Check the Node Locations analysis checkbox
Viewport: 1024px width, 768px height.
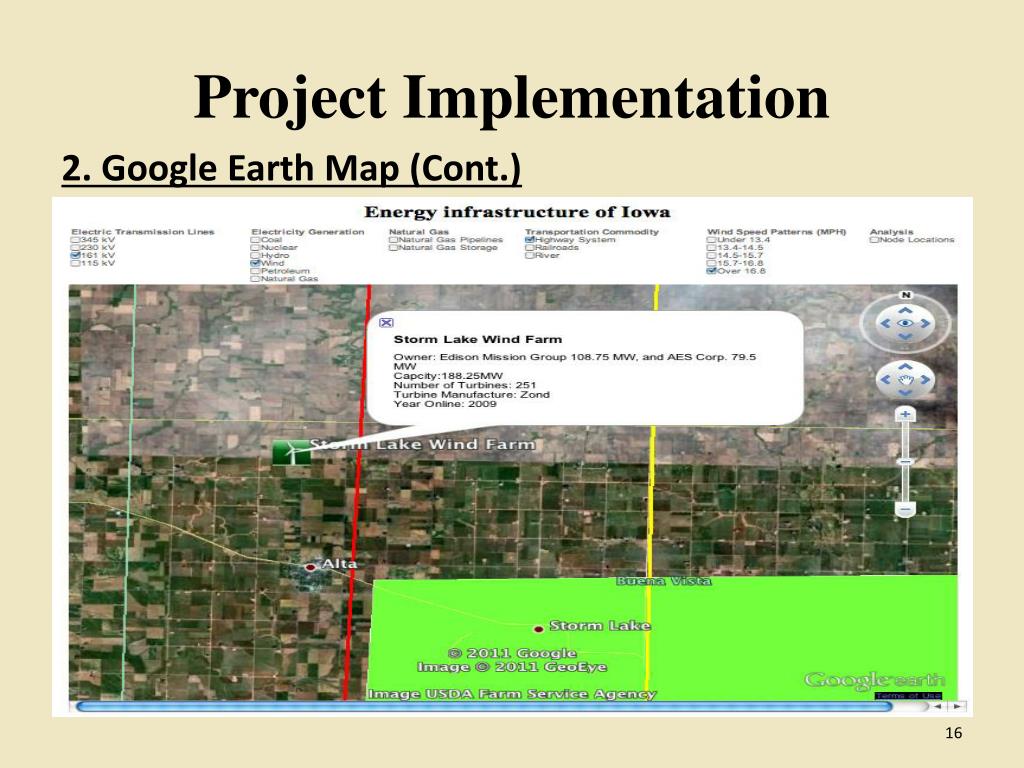point(874,240)
